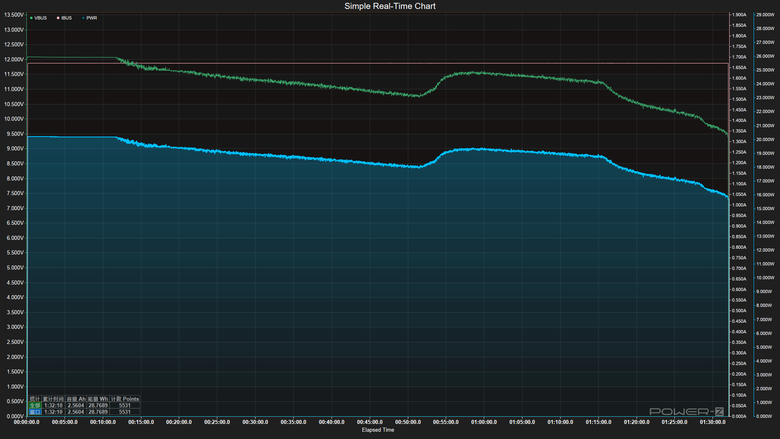Click the 9.500V voltage axis label
Screen dimensions: 780x439
pos(14,134)
